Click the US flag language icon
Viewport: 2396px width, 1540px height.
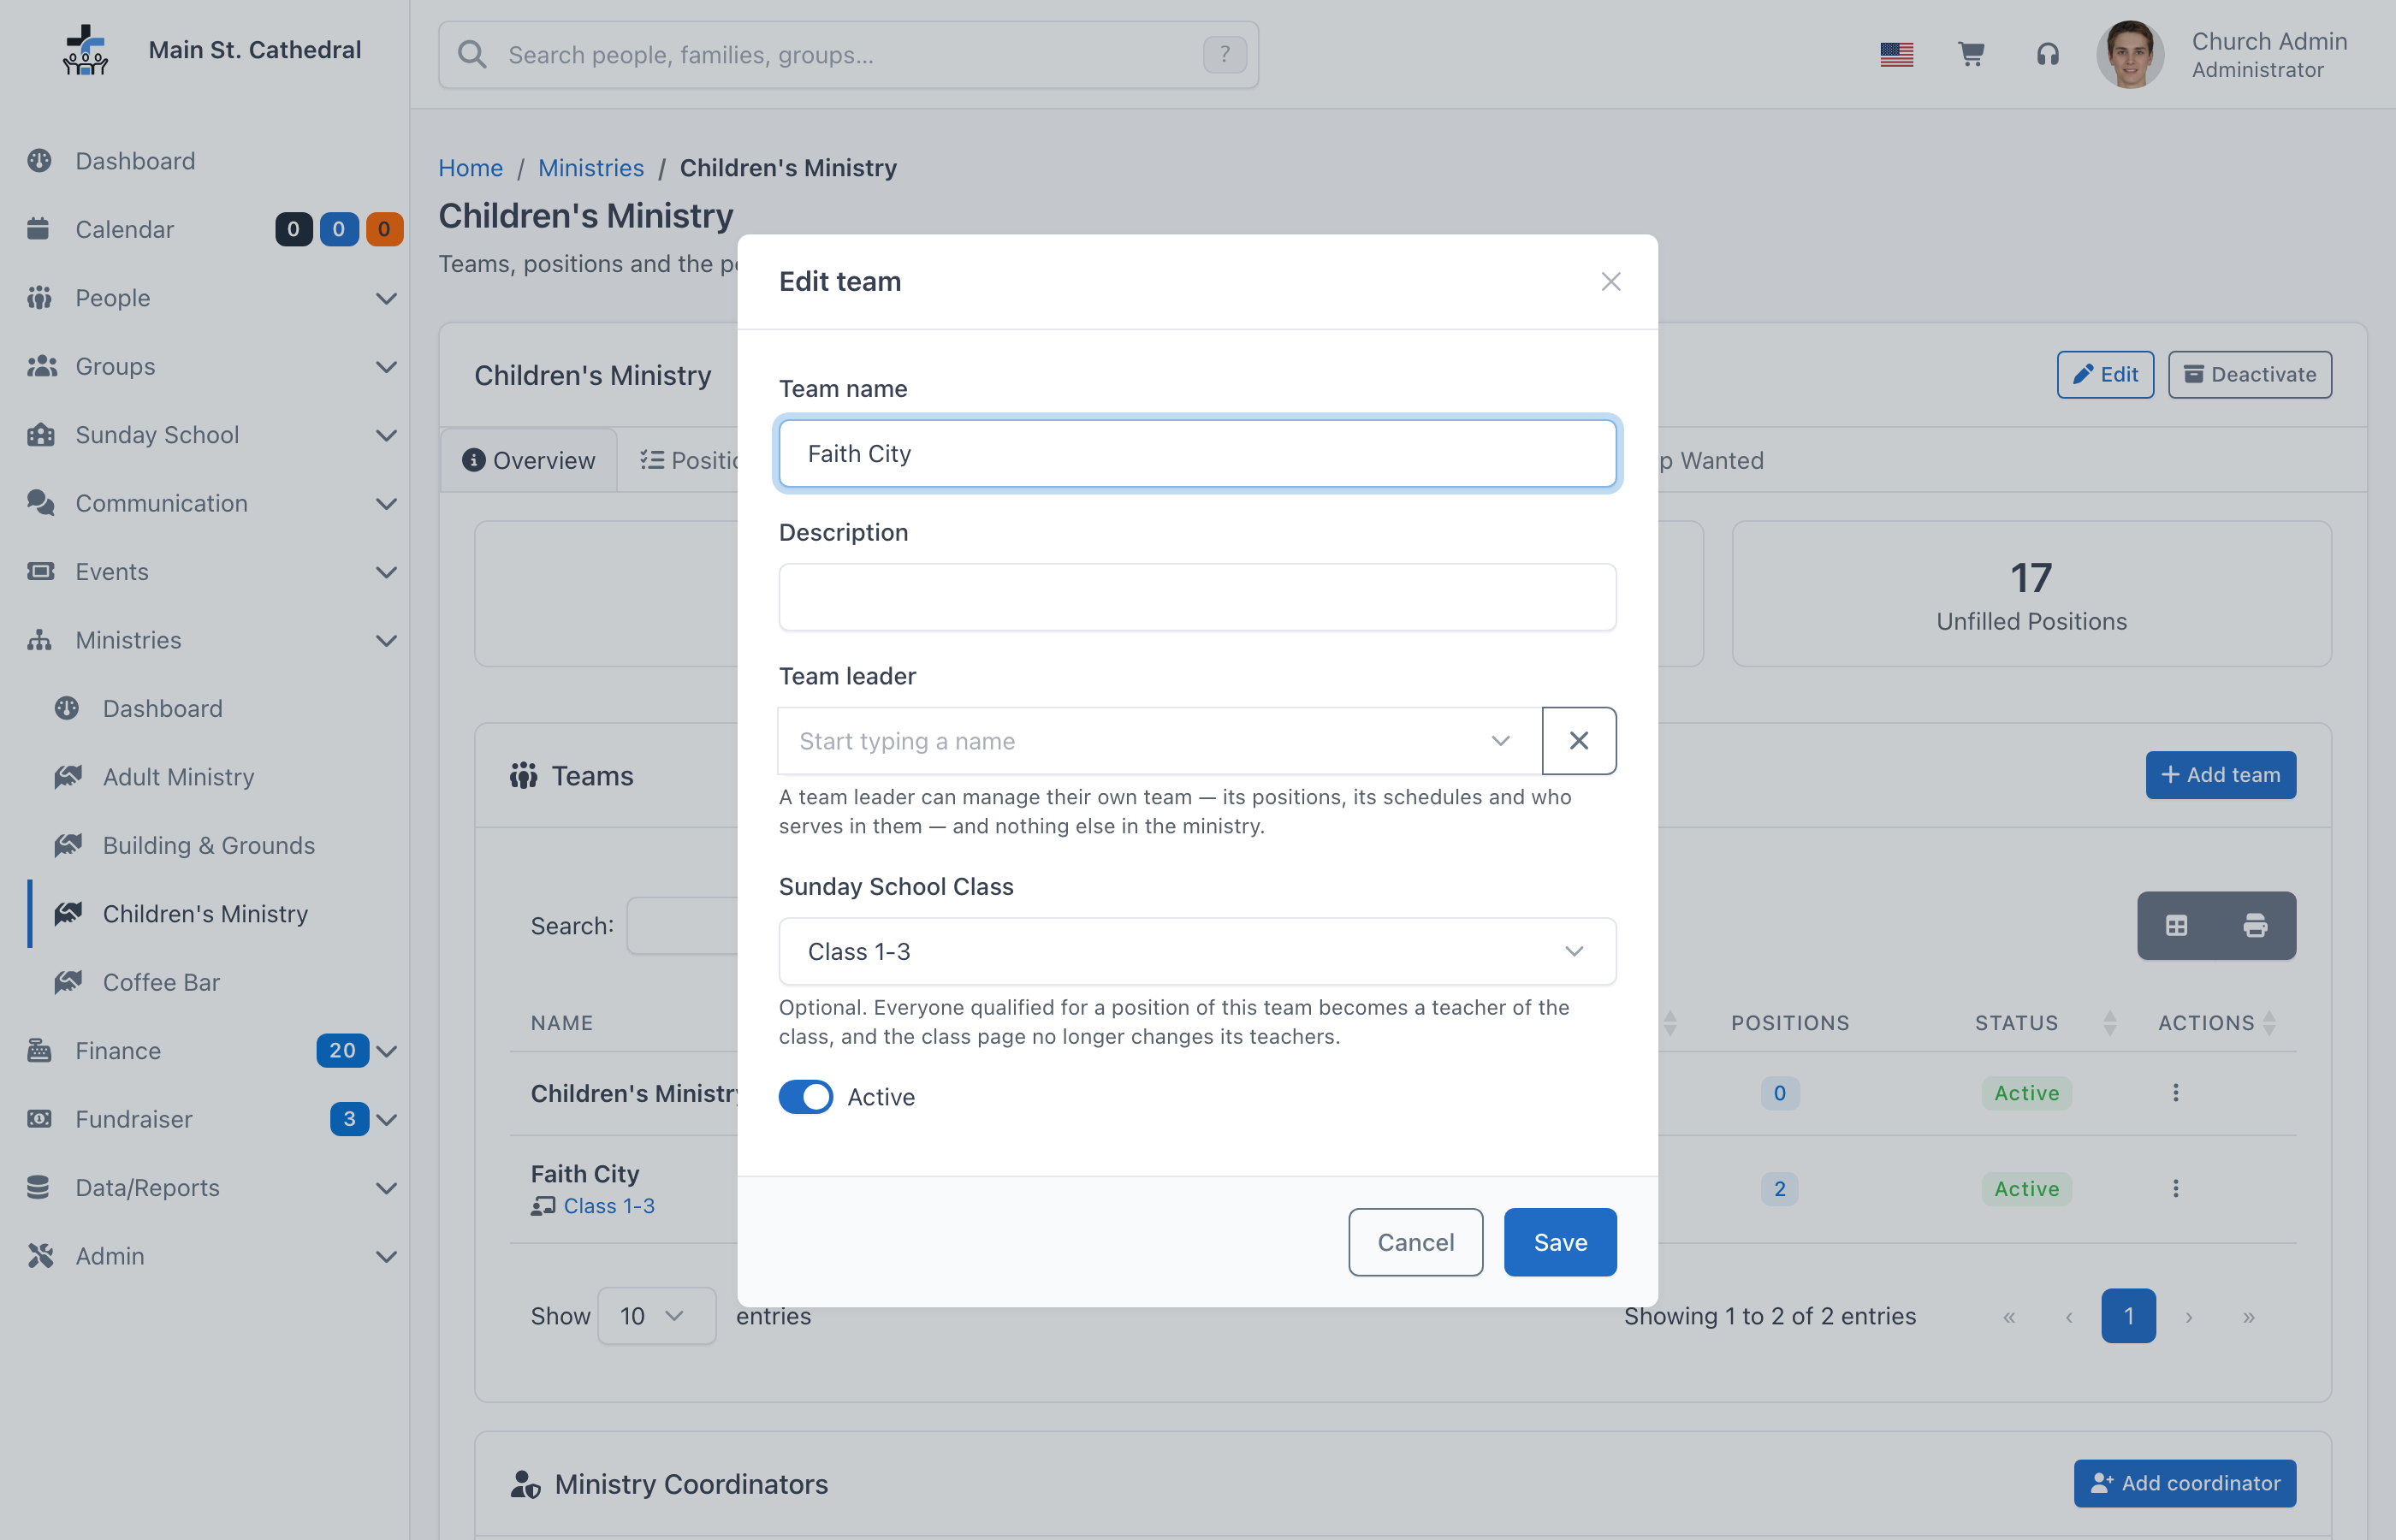(1896, 54)
